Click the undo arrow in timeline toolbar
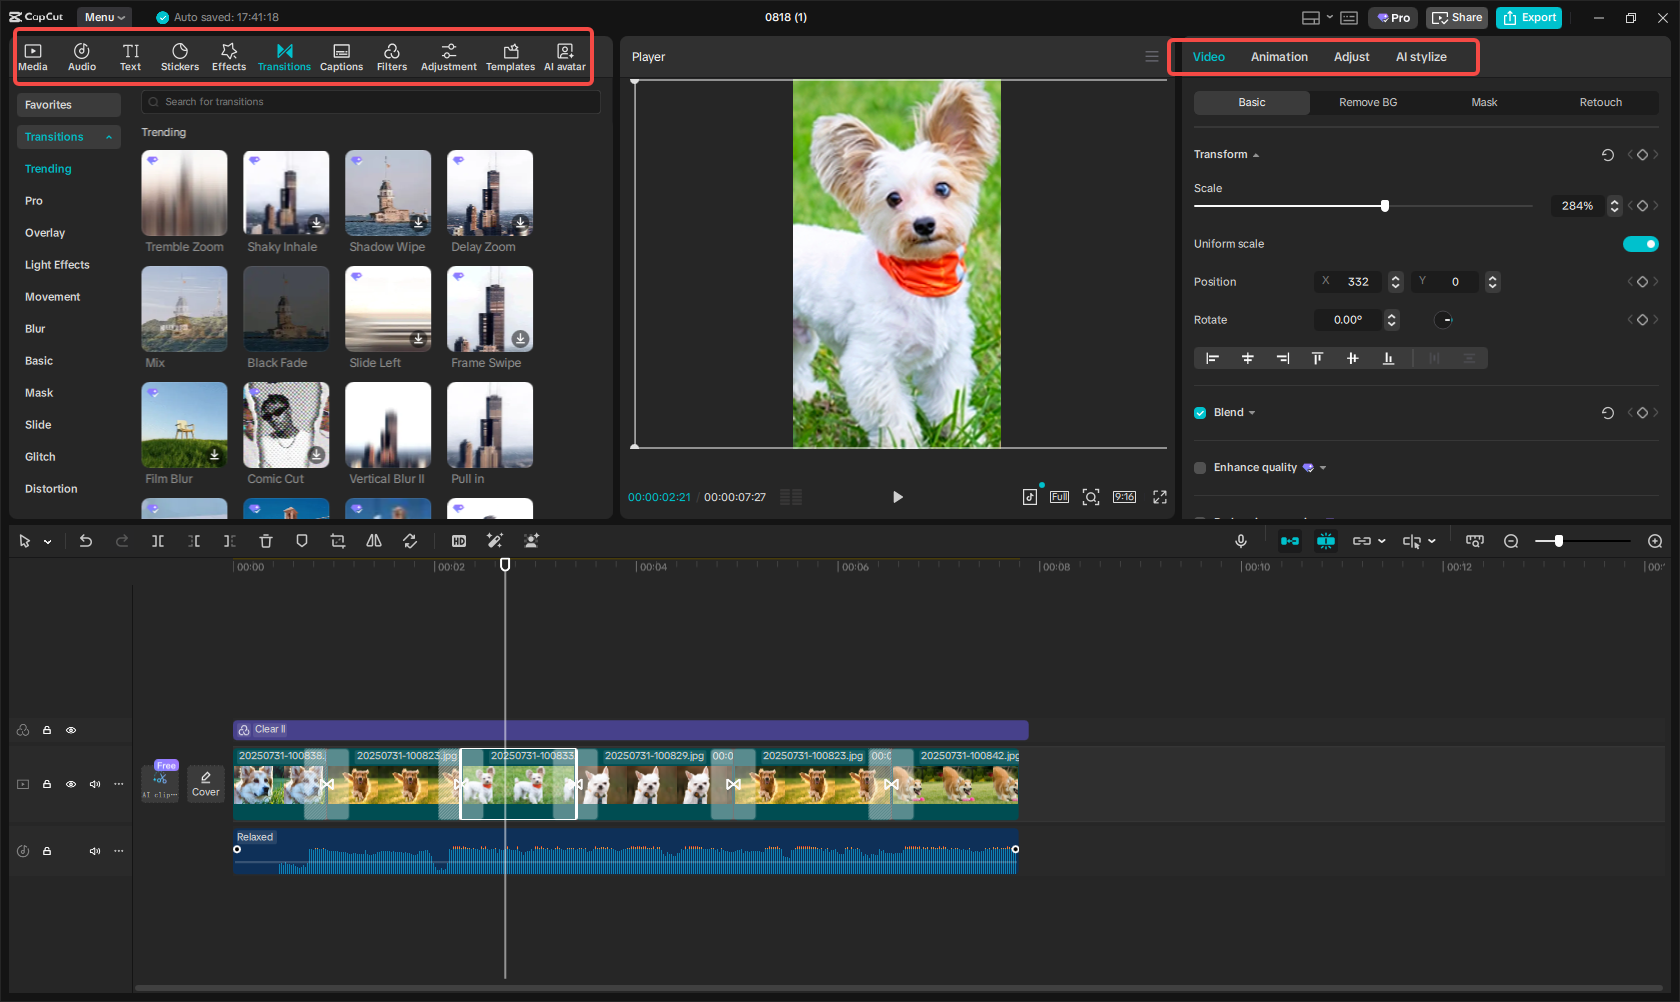The image size is (1680, 1002). click(x=86, y=541)
